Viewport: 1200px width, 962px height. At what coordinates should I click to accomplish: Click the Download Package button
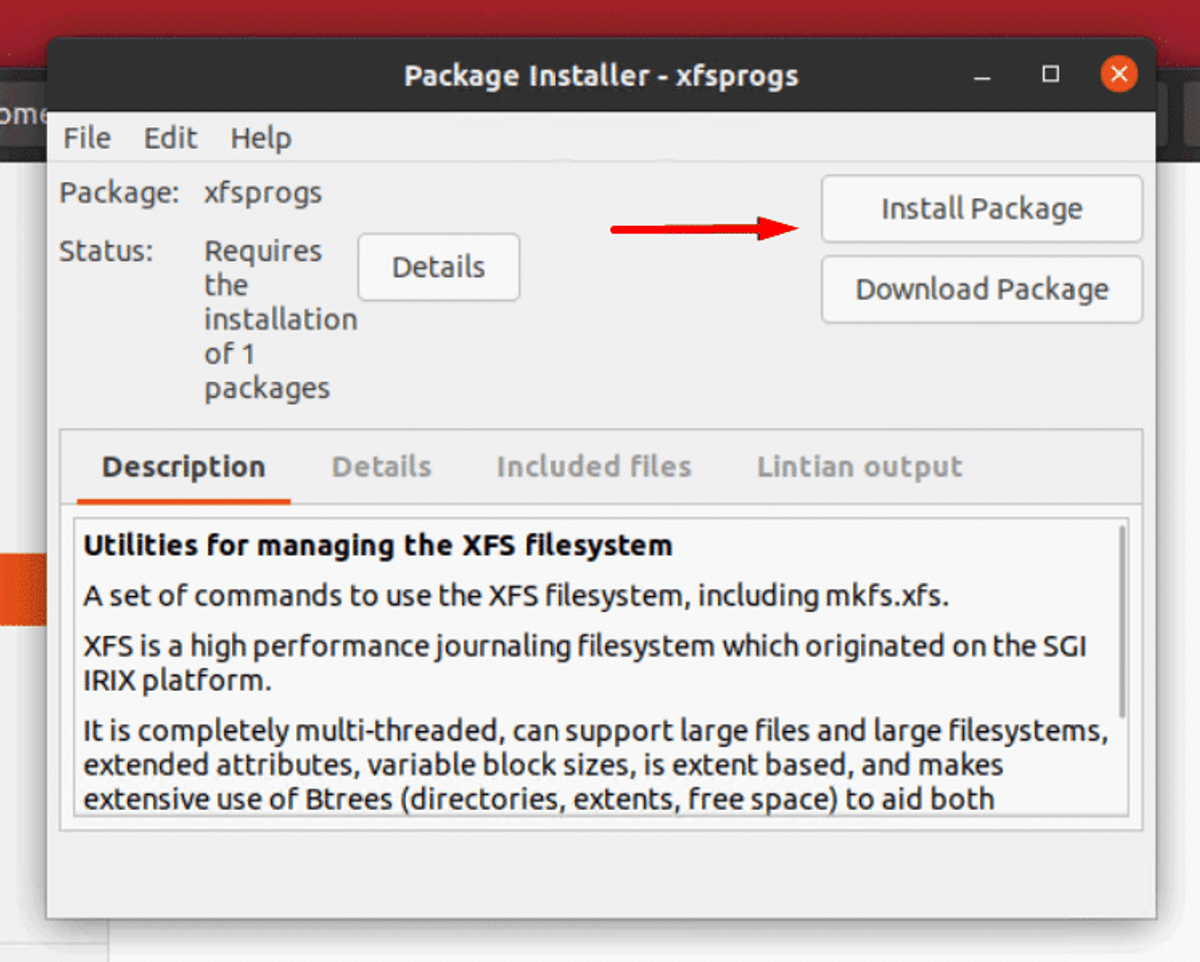click(x=981, y=290)
